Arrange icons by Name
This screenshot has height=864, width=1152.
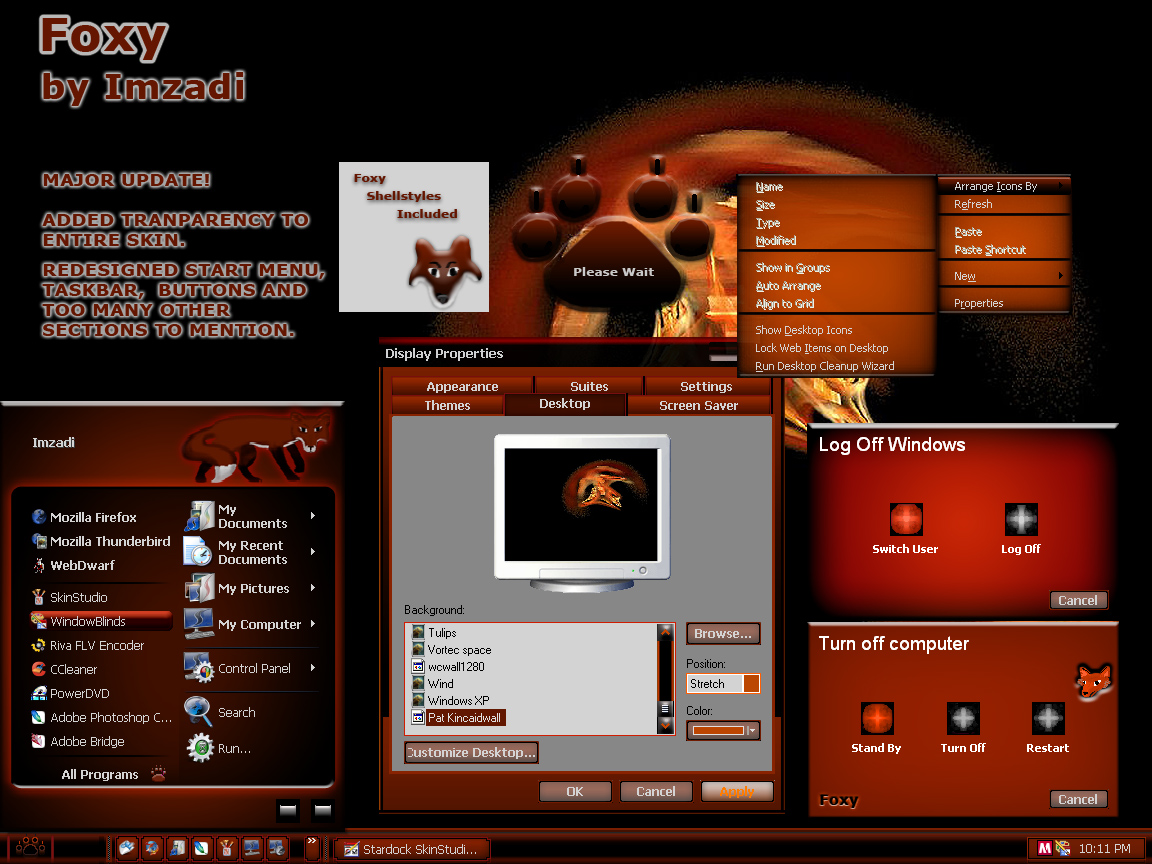769,187
